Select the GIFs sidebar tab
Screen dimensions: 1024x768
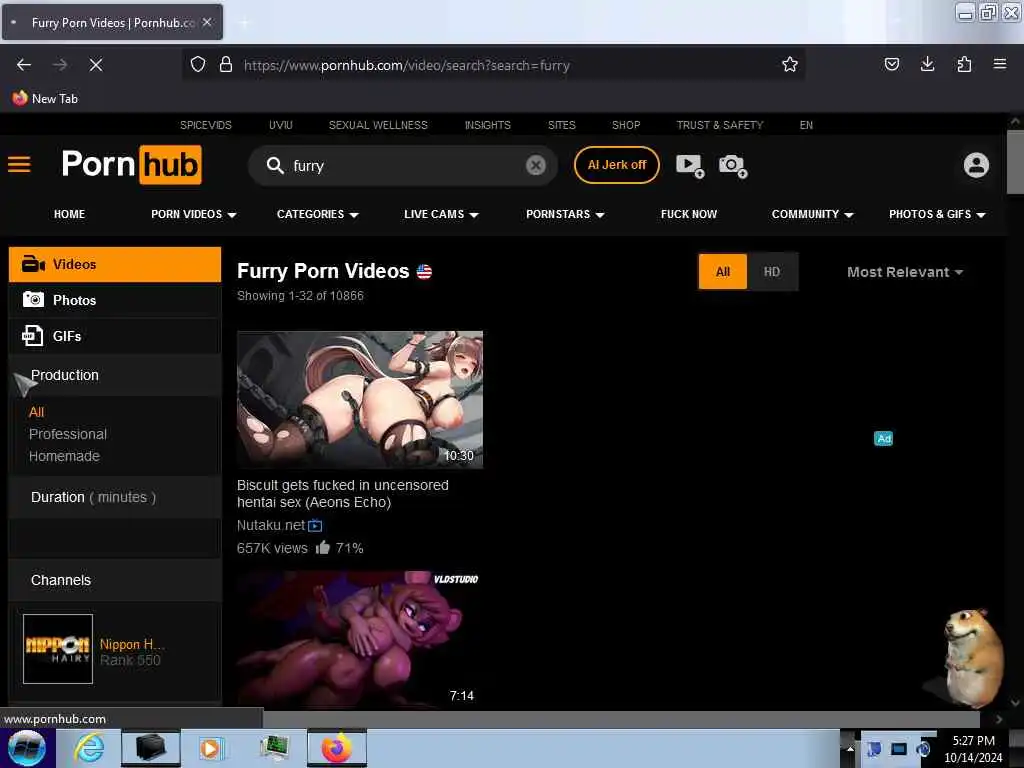tap(115, 336)
